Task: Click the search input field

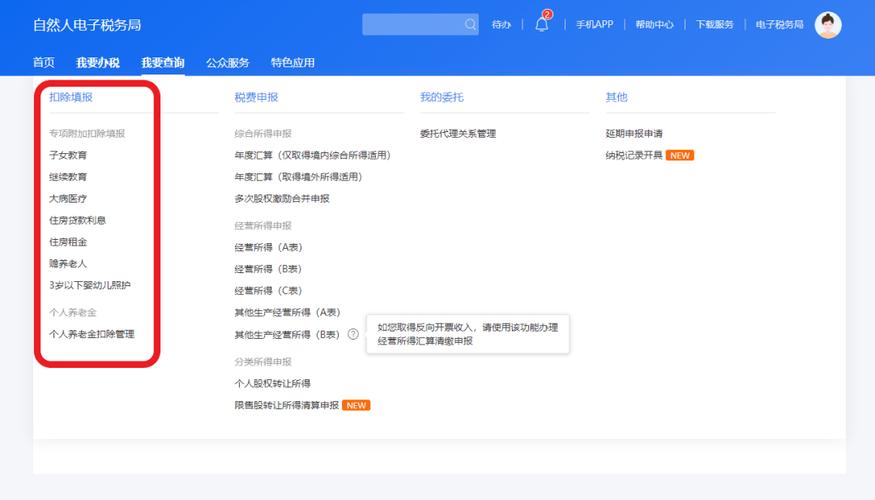Action: point(420,25)
